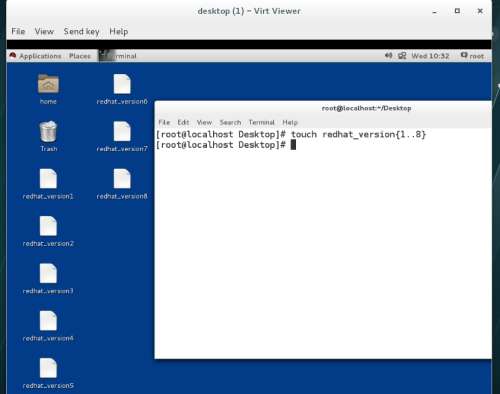
Task: Click the volume speaker icon in GNOME panel
Action: [388, 56]
